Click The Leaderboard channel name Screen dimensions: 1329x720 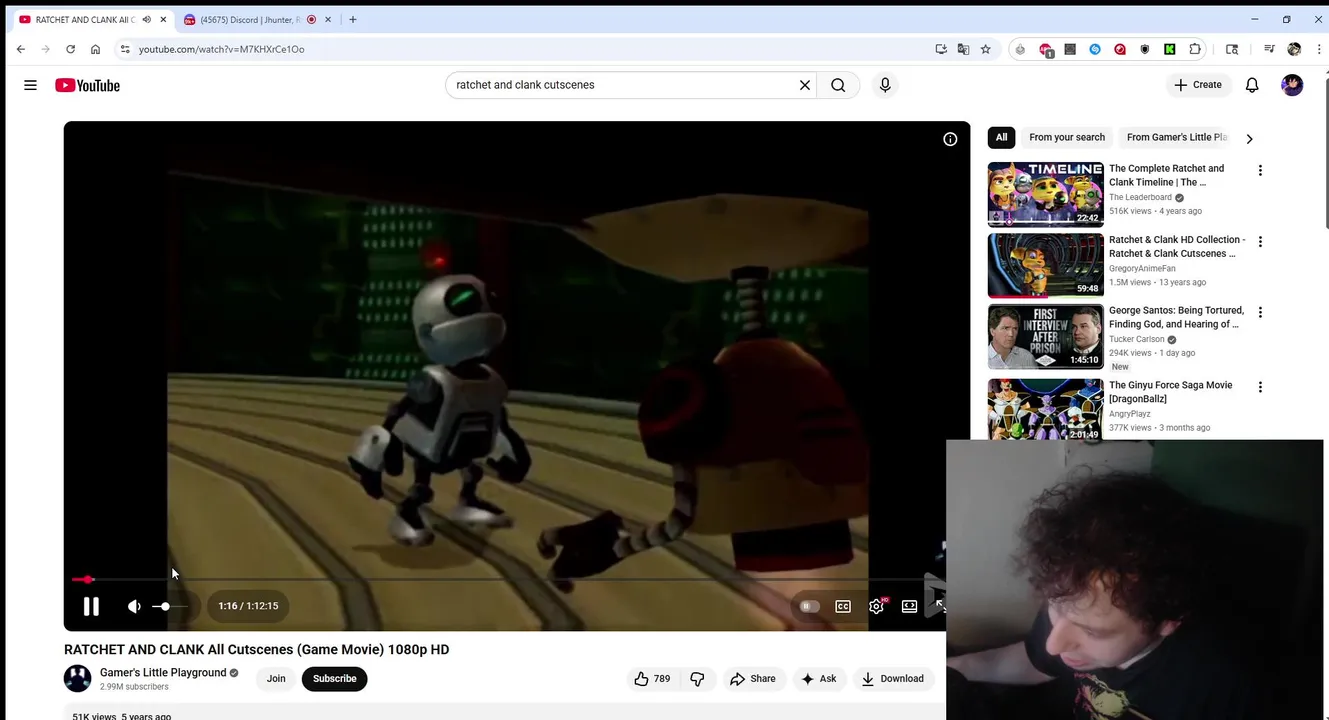[x=1140, y=197]
